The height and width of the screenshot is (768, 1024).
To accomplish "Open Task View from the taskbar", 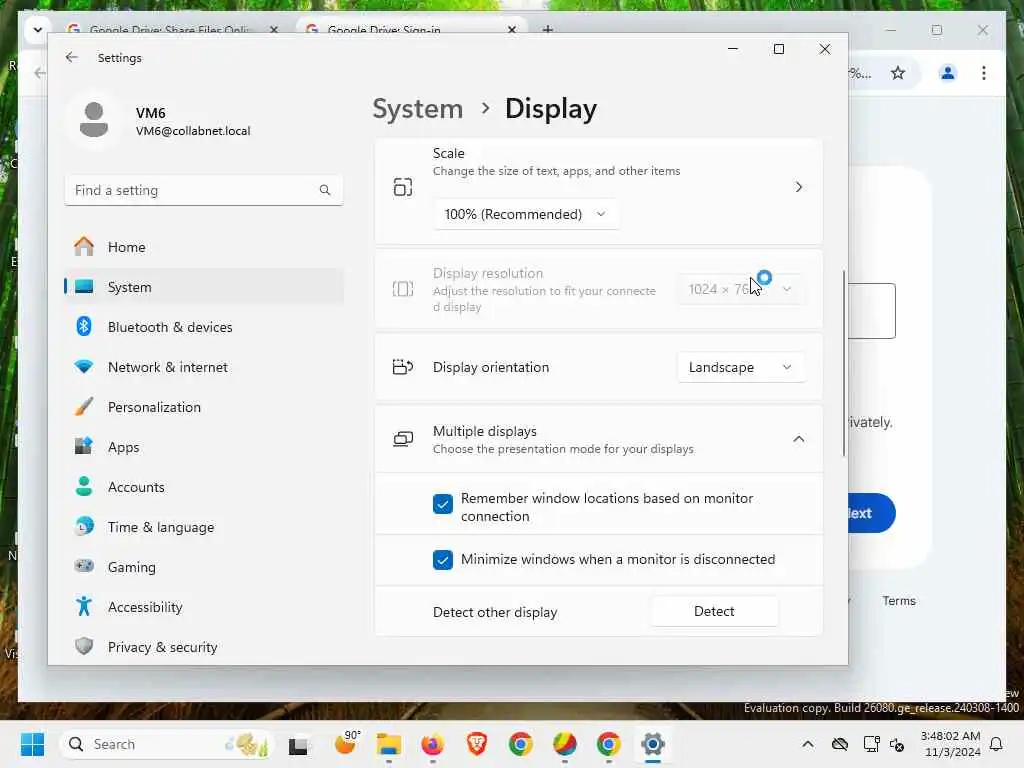I will point(299,744).
